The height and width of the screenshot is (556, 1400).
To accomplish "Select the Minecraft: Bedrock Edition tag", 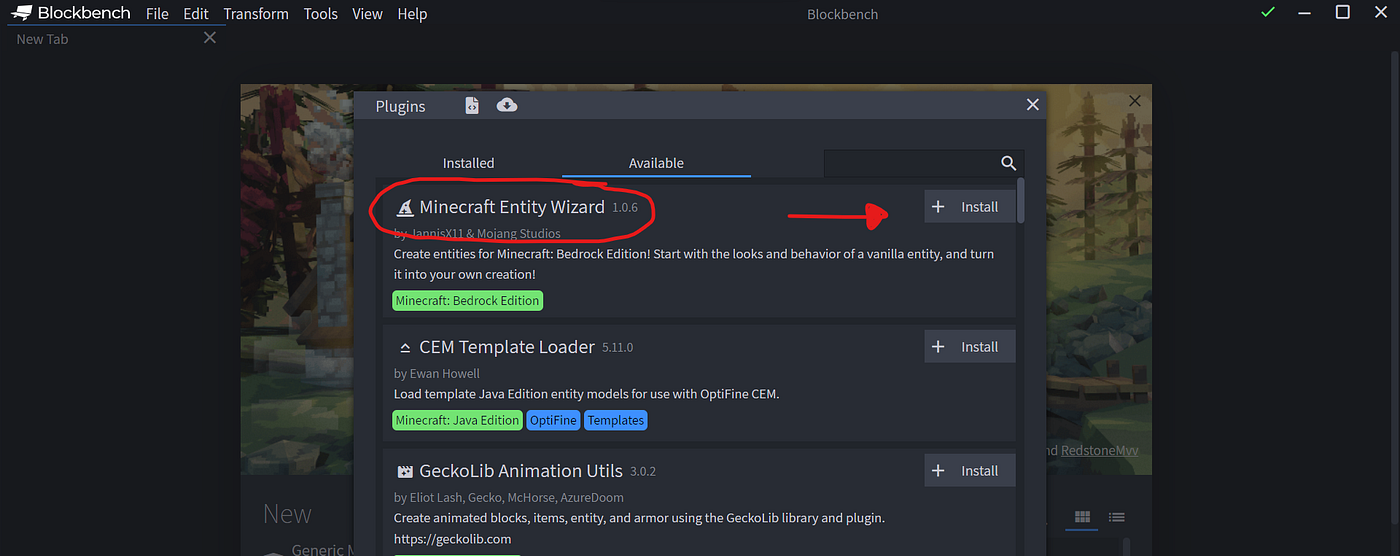I will pyautogui.click(x=467, y=300).
